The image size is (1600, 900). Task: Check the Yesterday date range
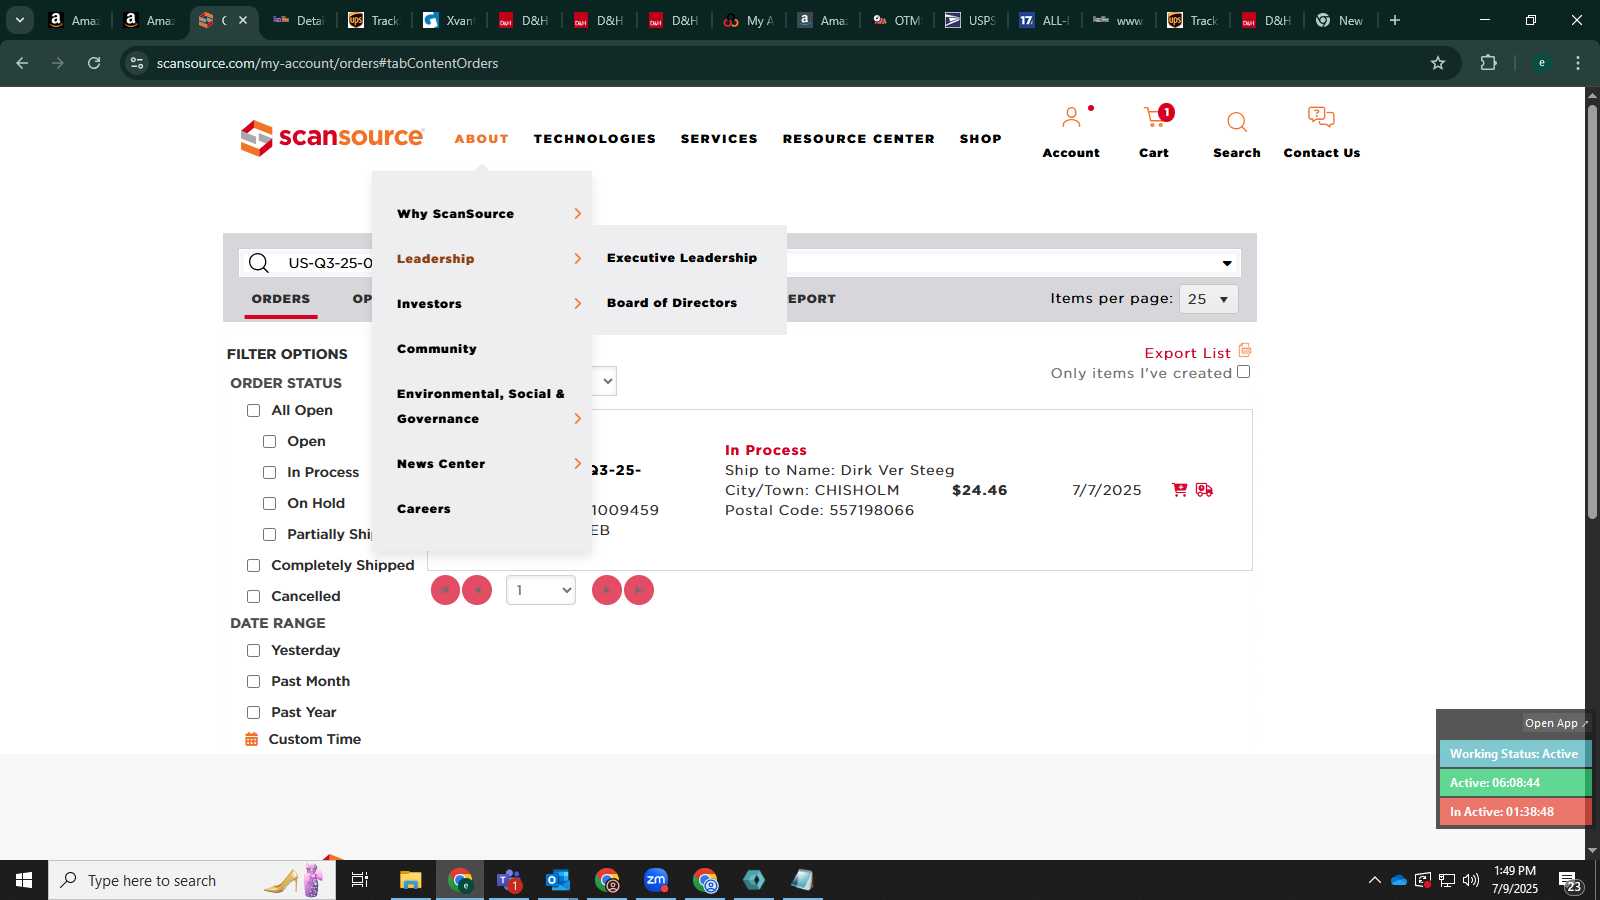(x=253, y=650)
